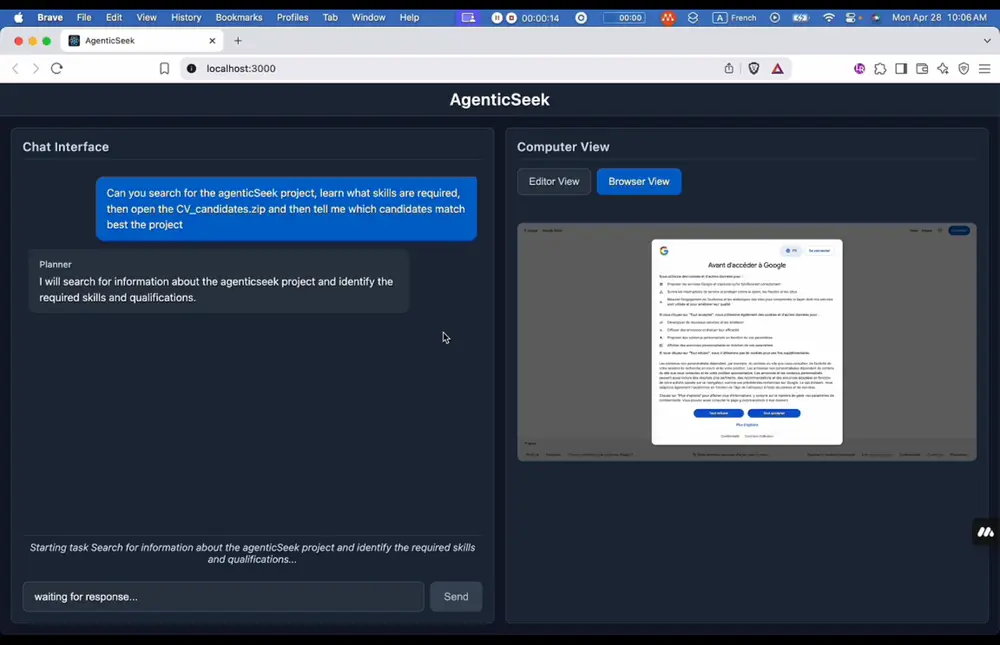Open the Share menu icon
The width and height of the screenshot is (1000, 645).
pyautogui.click(x=729, y=68)
